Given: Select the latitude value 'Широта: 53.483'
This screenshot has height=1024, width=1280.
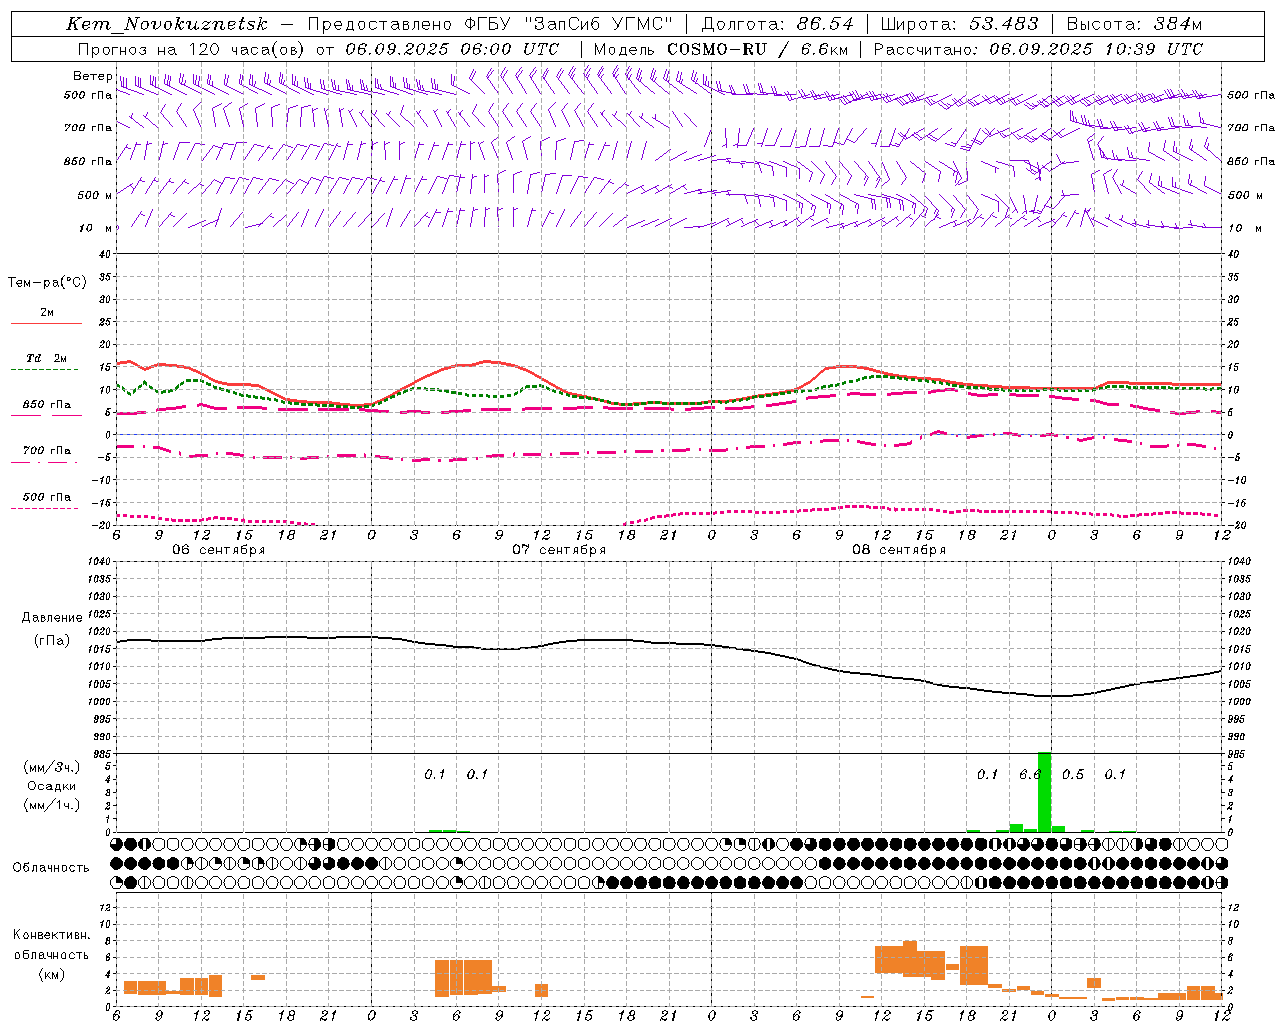Looking at the screenshot, I should [x=960, y=24].
